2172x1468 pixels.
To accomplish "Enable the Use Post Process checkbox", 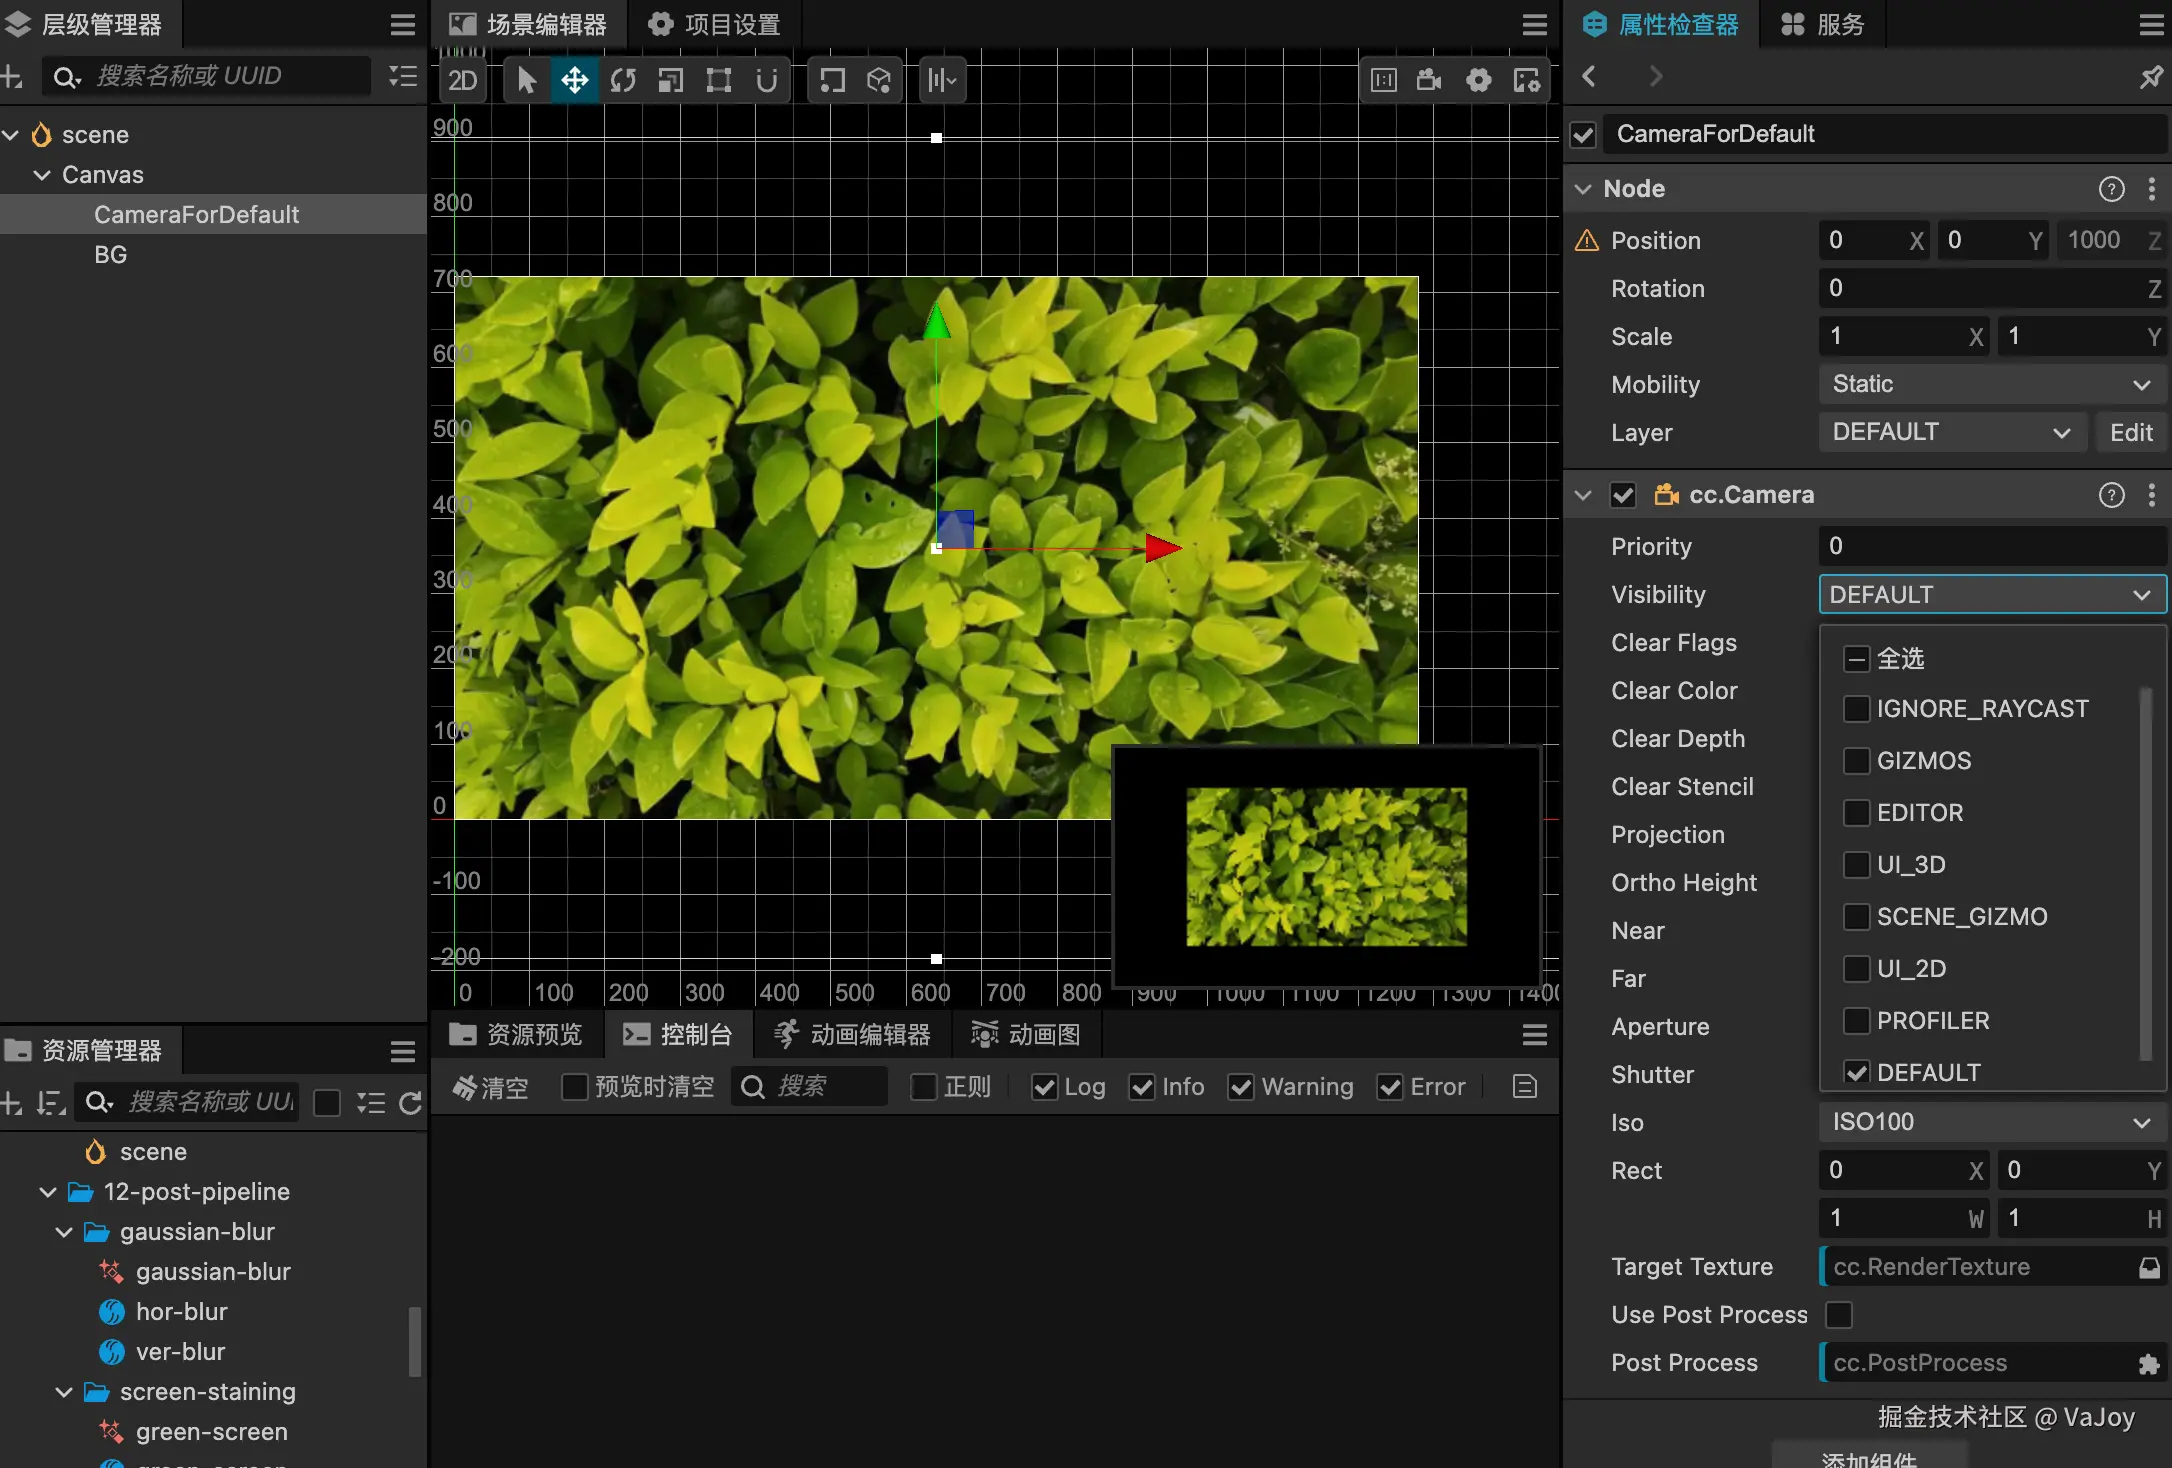I will click(1839, 1315).
